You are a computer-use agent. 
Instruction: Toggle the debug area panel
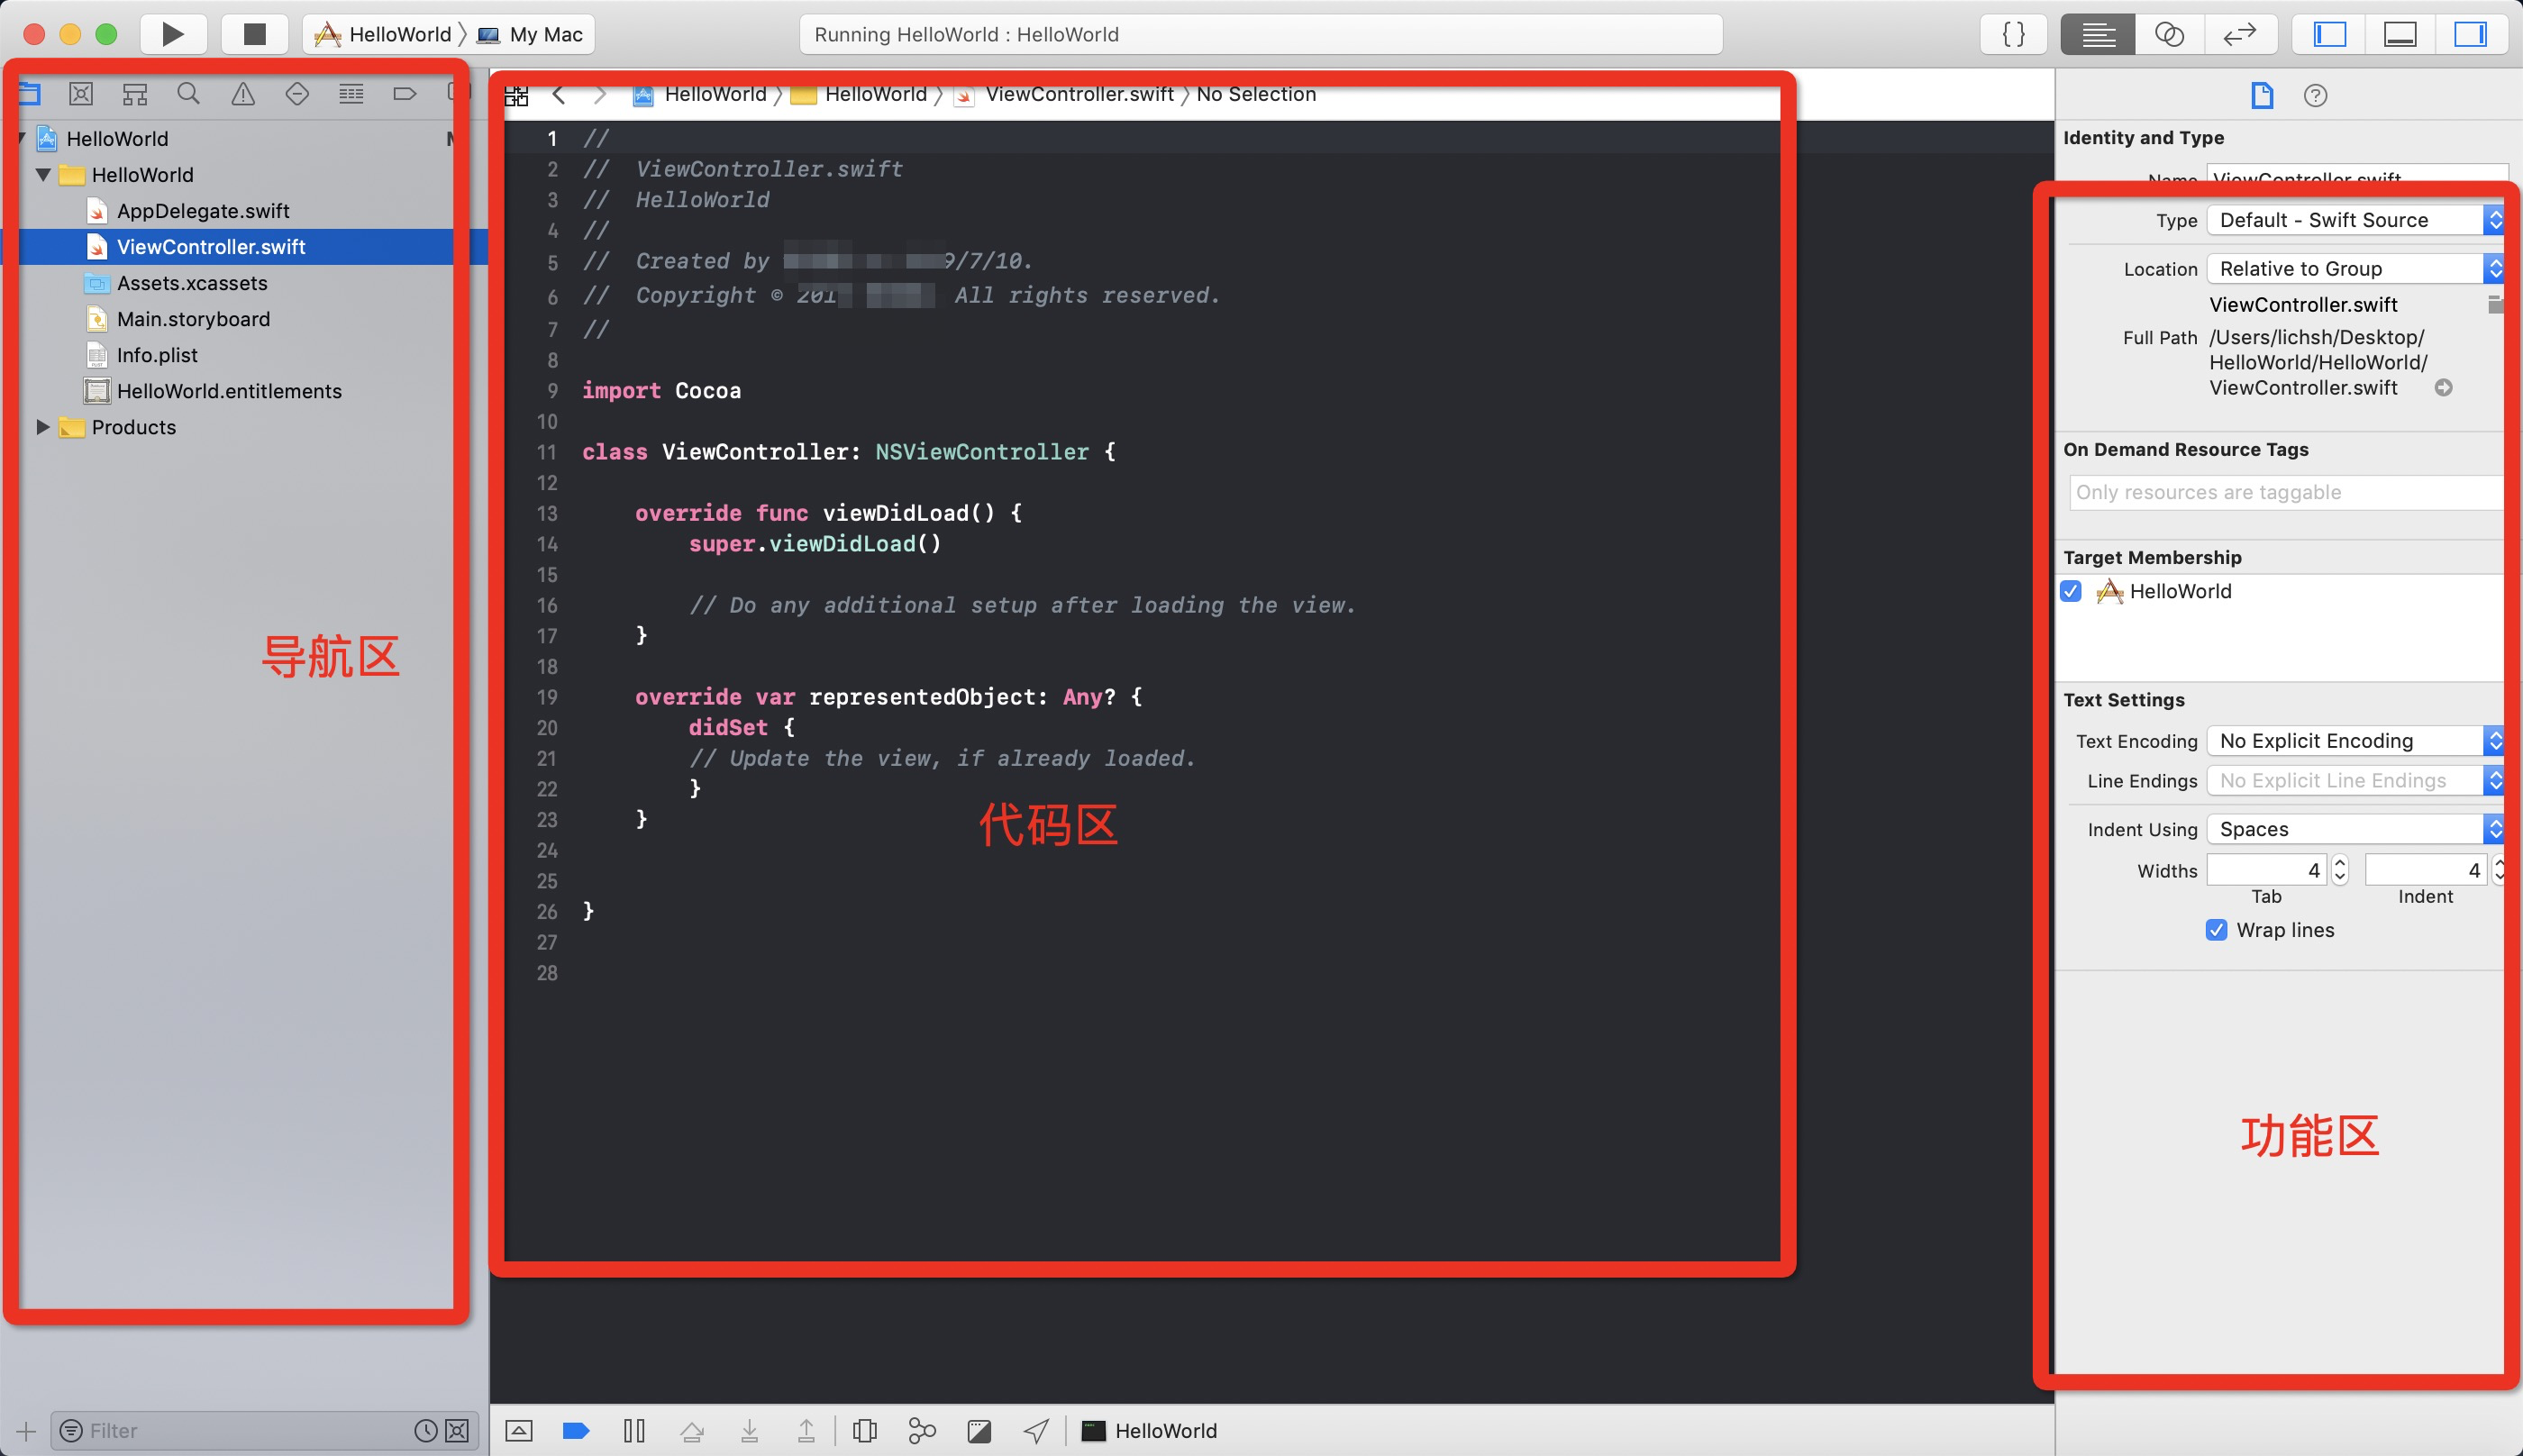coord(2400,34)
